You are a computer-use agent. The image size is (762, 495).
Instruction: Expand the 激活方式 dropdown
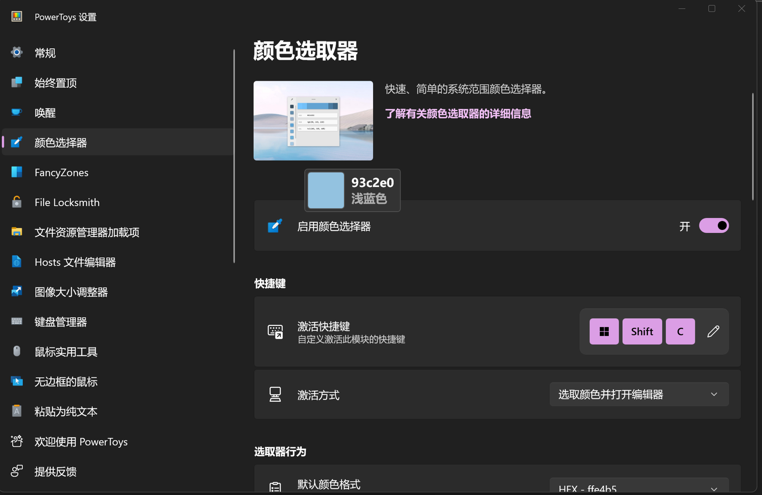click(639, 395)
